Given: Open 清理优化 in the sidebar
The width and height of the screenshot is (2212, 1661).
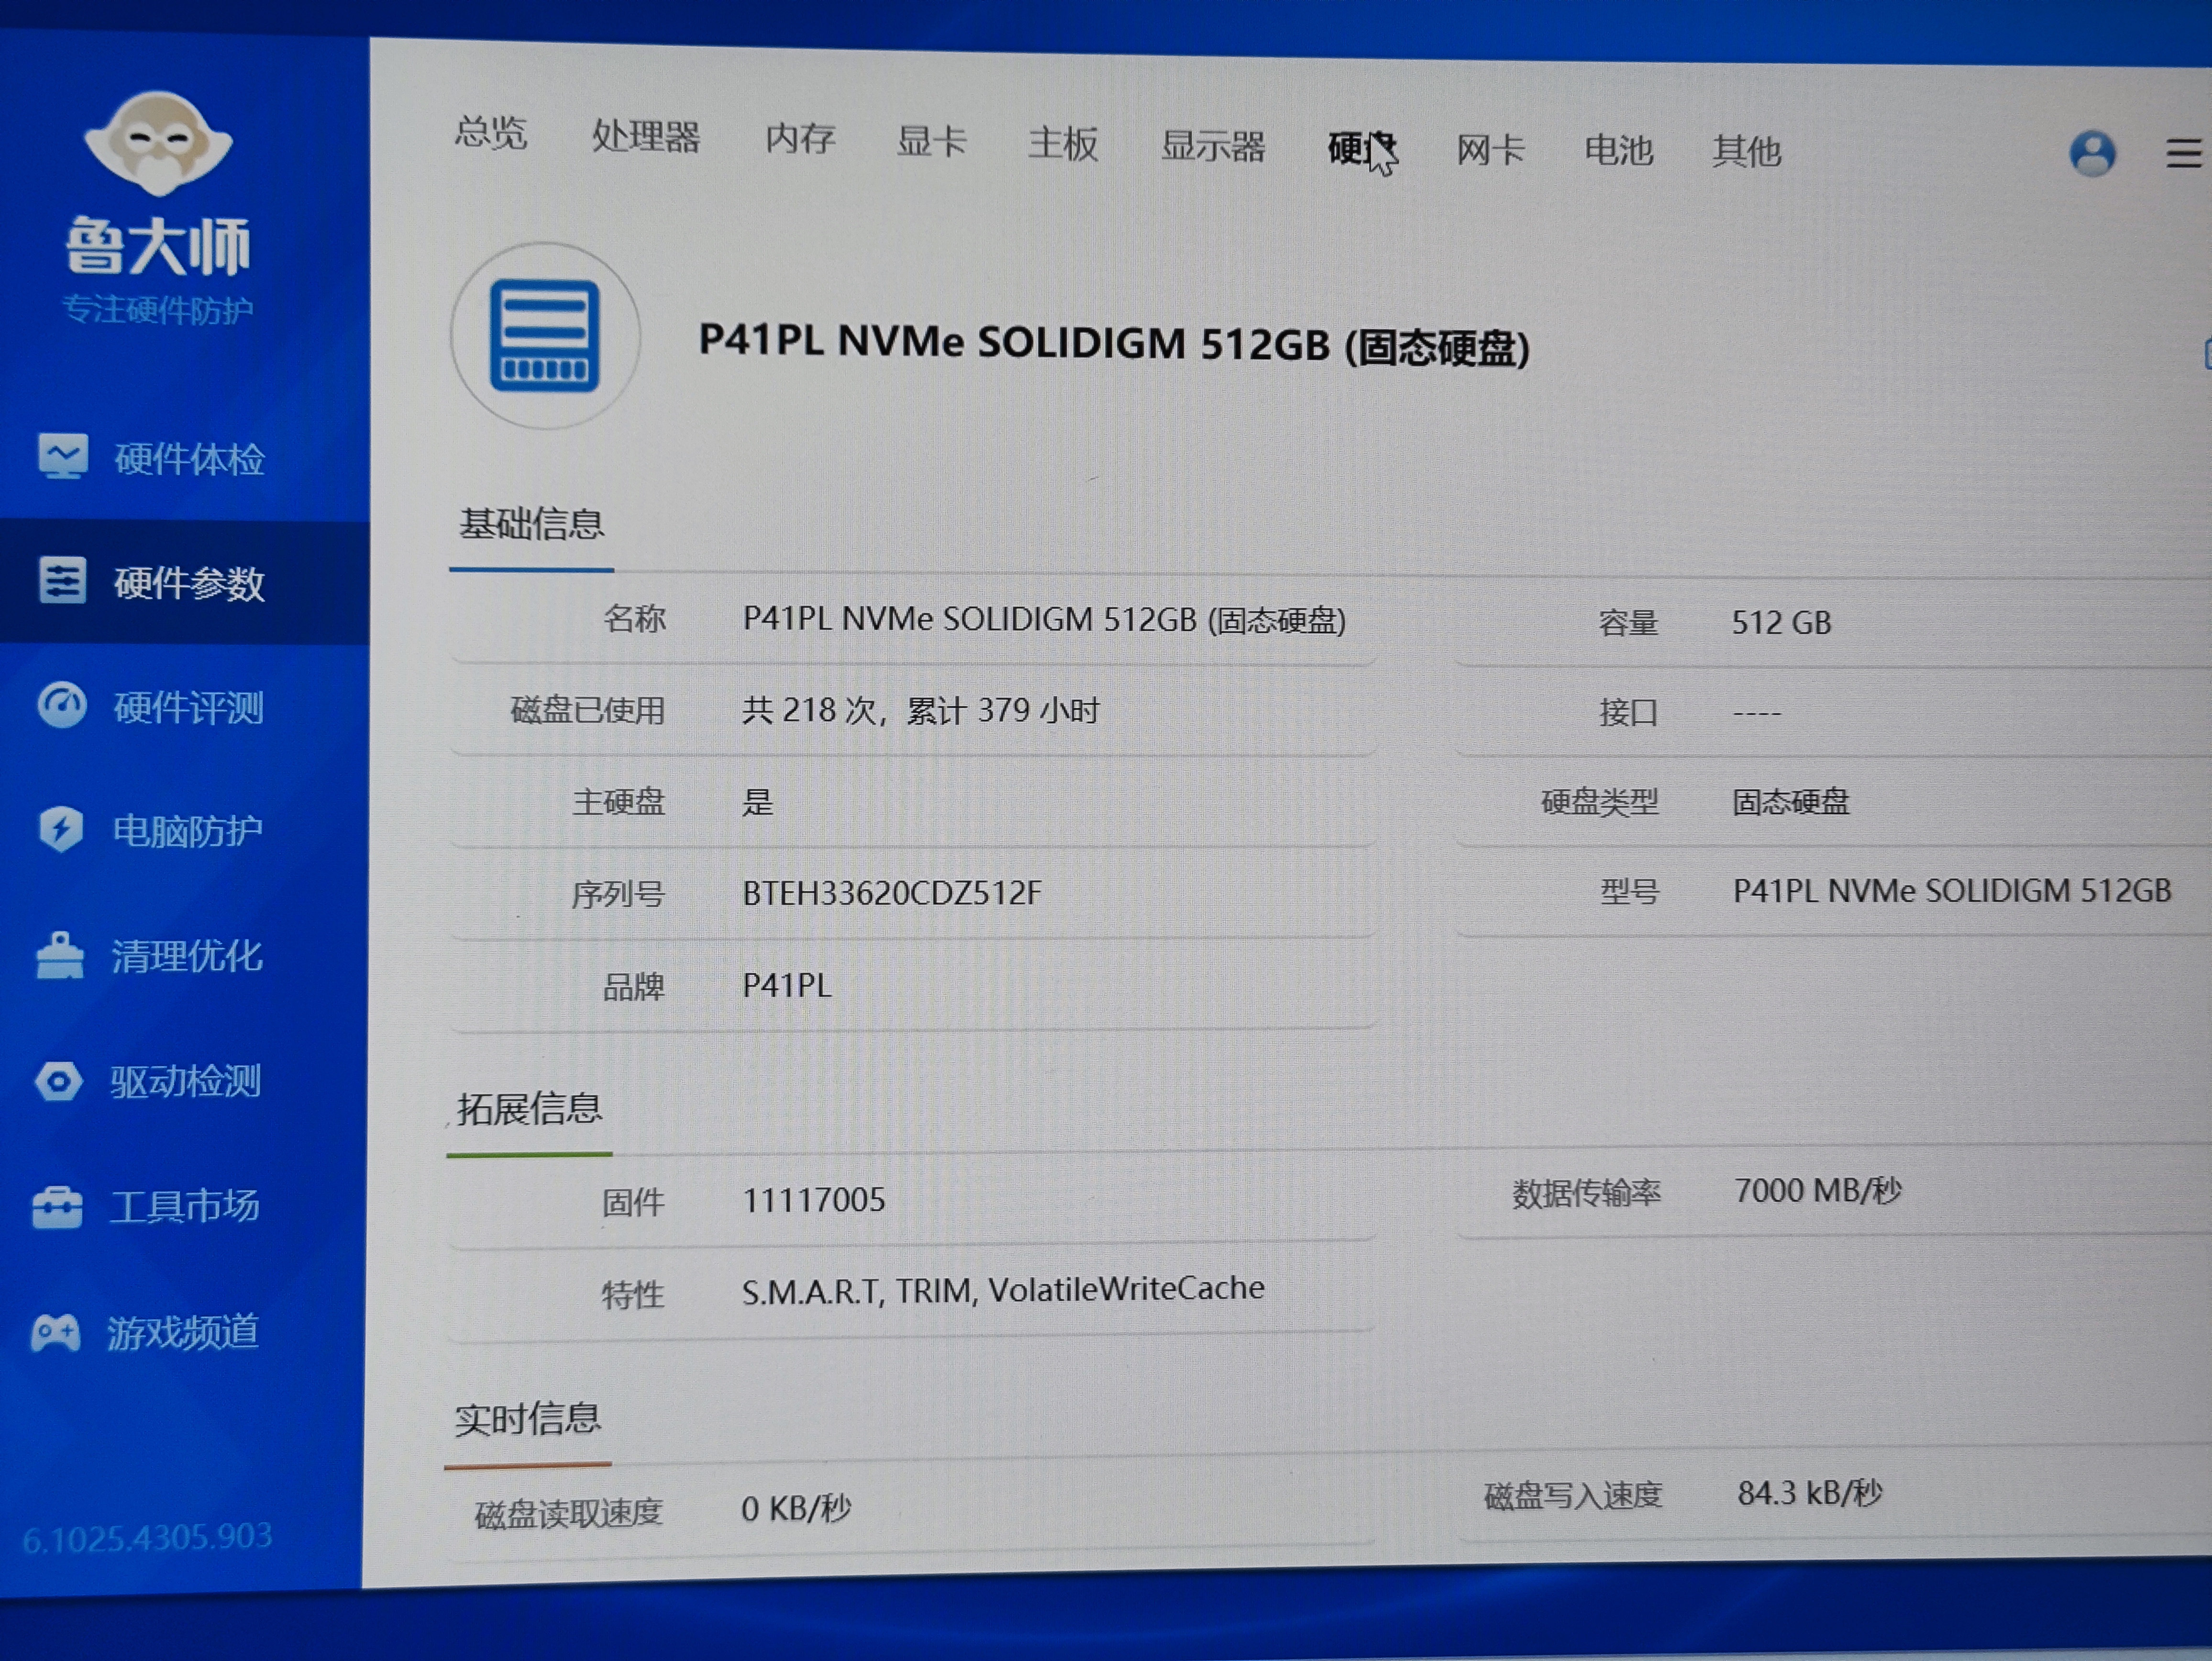Looking at the screenshot, I should 186,956.
